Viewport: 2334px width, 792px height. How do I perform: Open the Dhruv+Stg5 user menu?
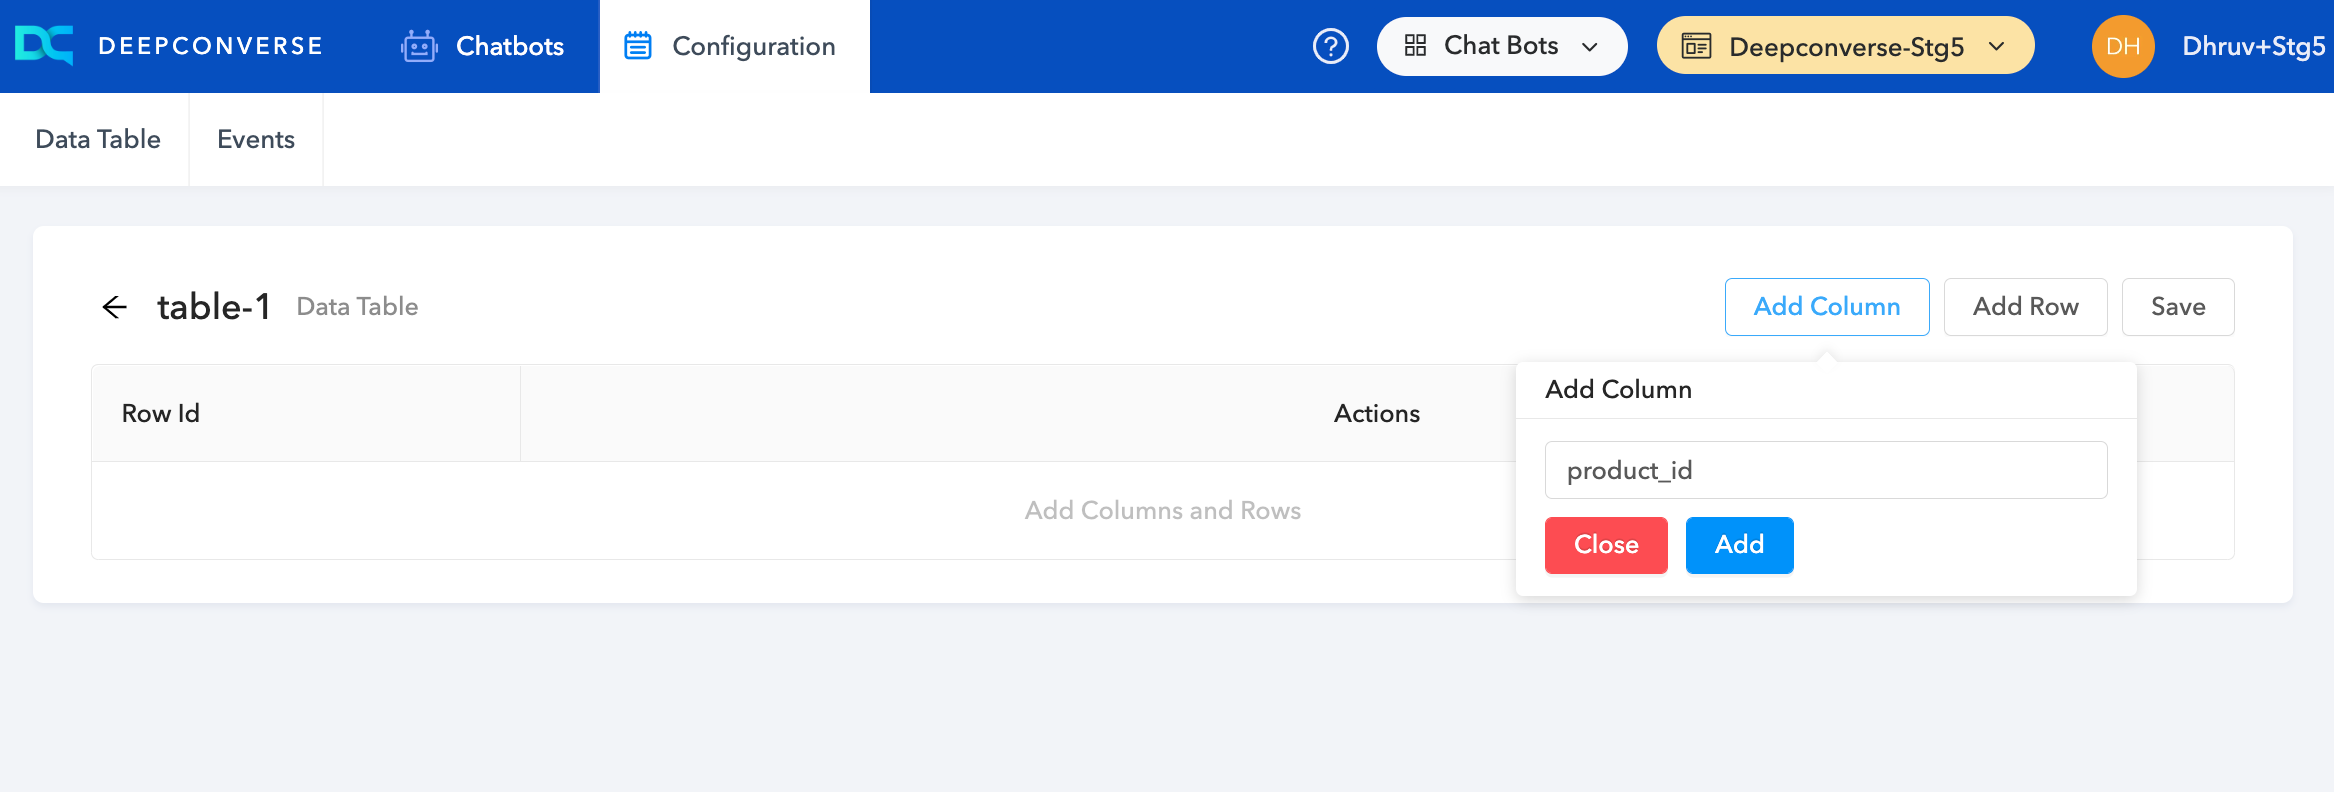[2253, 46]
